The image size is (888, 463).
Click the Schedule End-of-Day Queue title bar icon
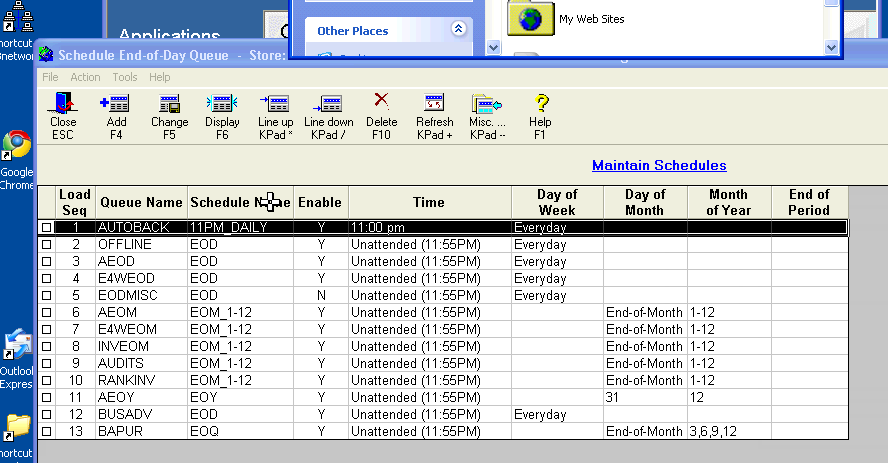click(46, 55)
